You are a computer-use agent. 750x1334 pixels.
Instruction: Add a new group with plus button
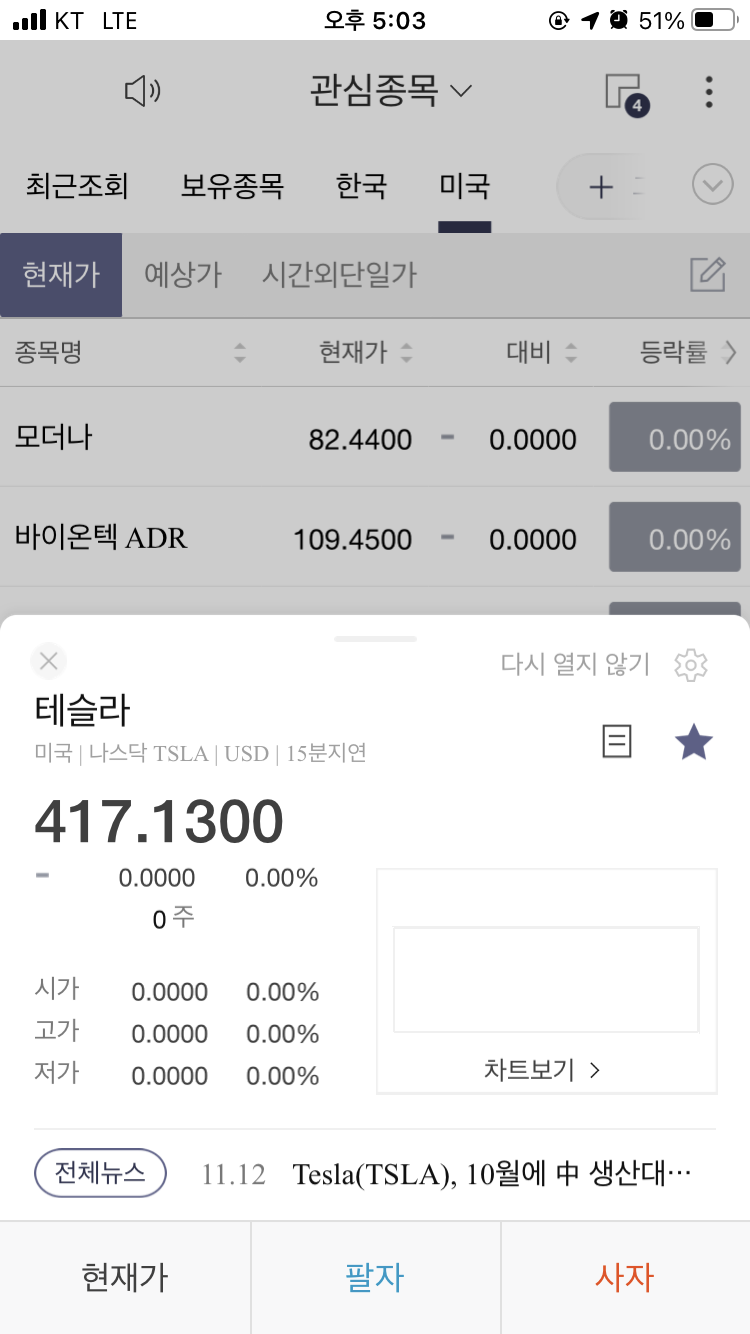tap(601, 187)
